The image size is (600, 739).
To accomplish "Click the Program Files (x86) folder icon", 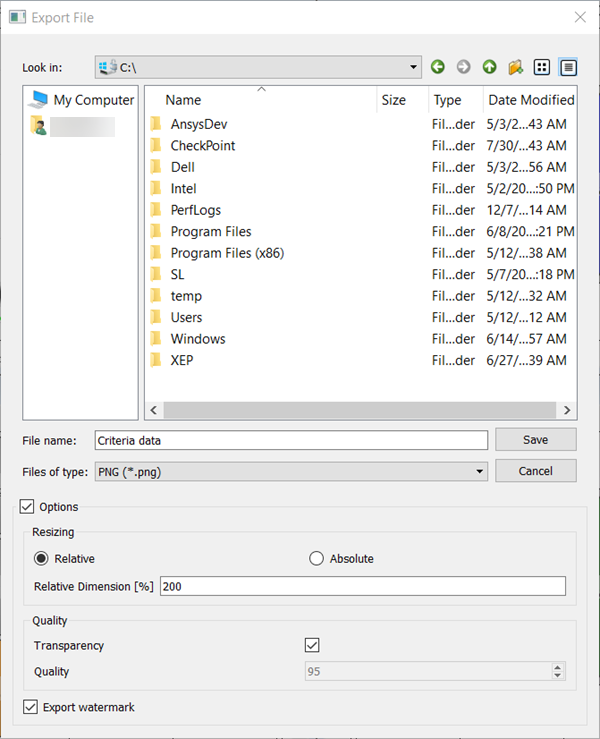I will 156,253.
